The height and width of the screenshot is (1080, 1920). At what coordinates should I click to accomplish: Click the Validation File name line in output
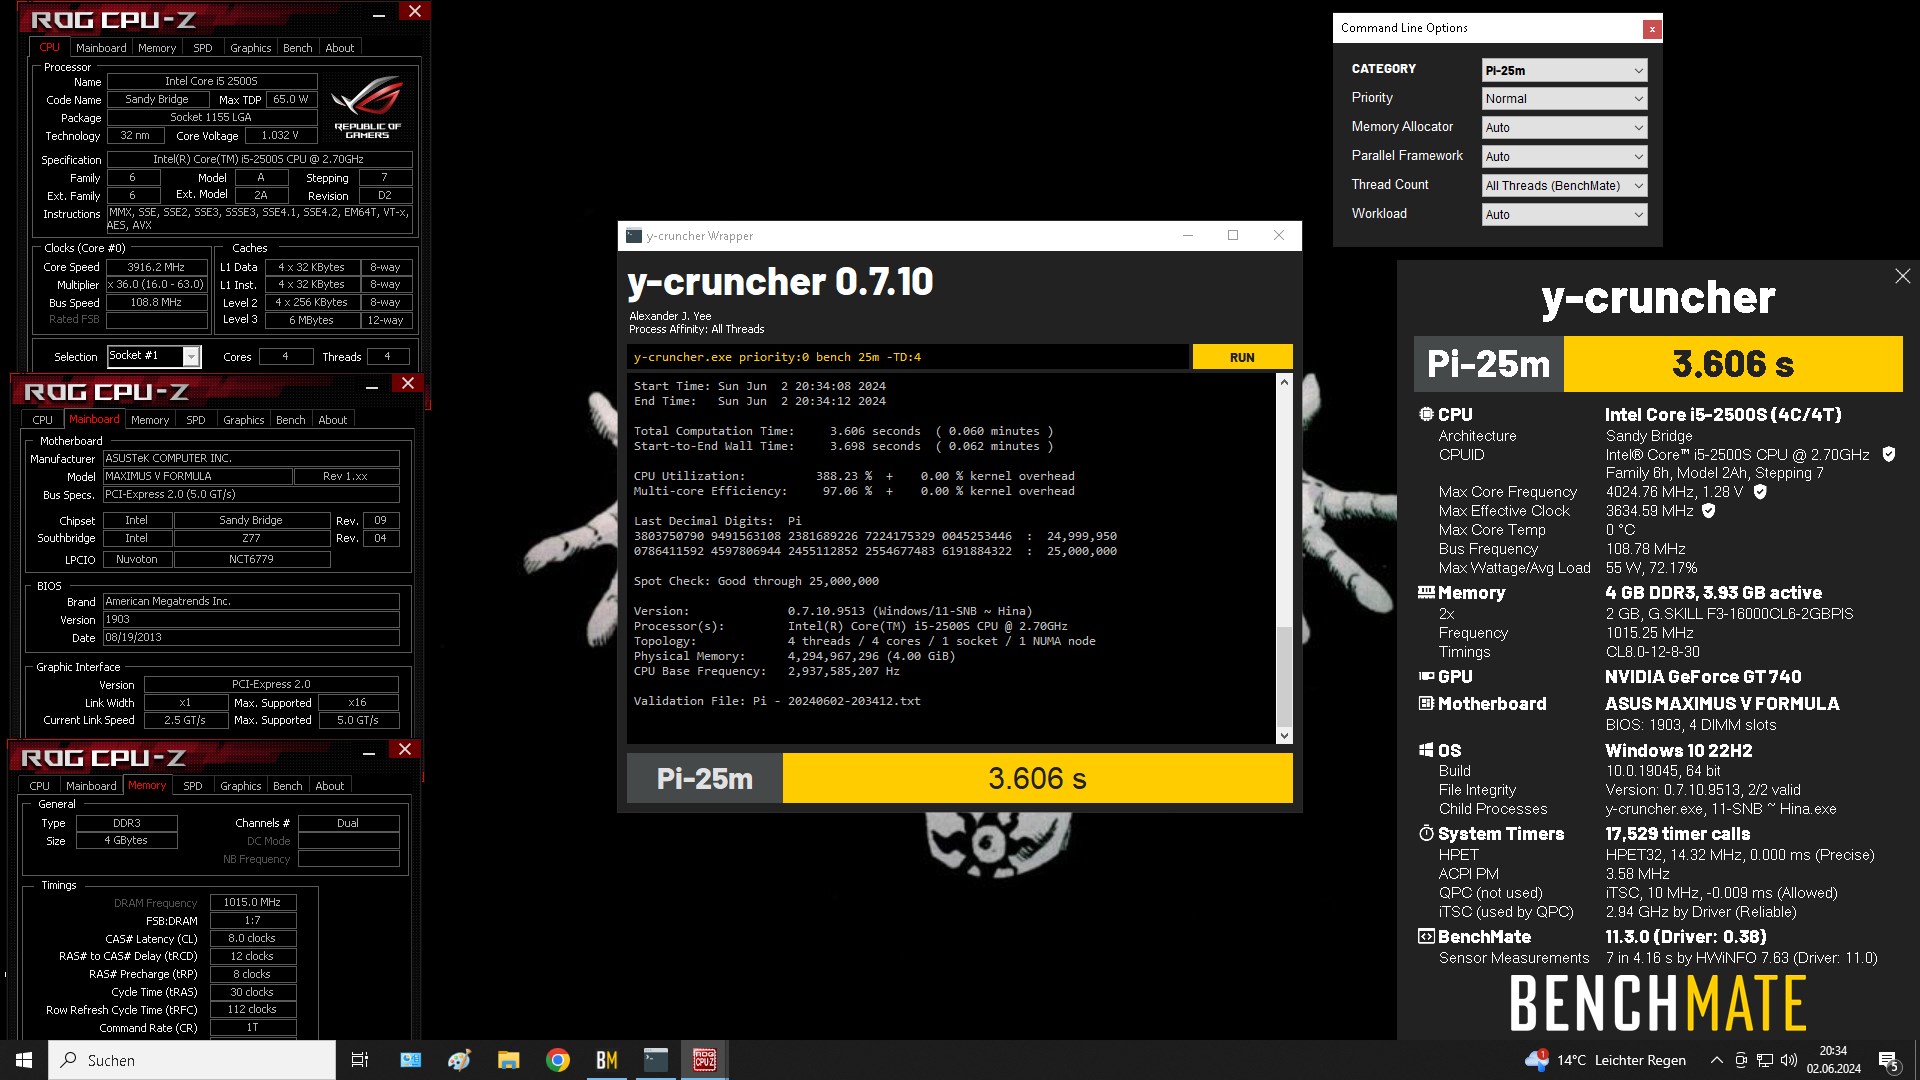click(777, 701)
